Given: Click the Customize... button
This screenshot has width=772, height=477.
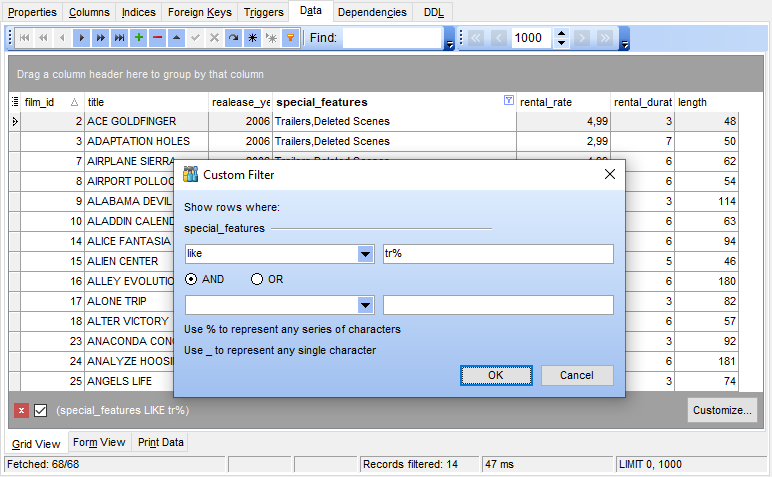Looking at the screenshot, I should coord(722,410).
